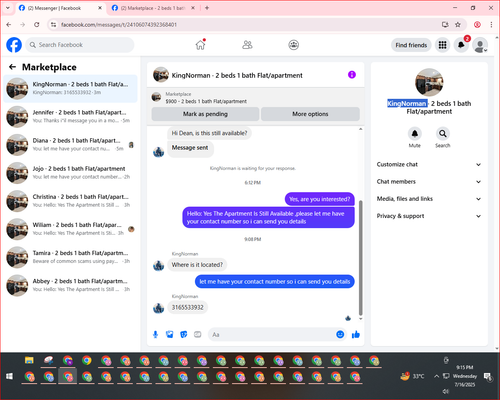Screen dimensions: 500x400
Task: View site information icon in address bar
Action: point(53,25)
